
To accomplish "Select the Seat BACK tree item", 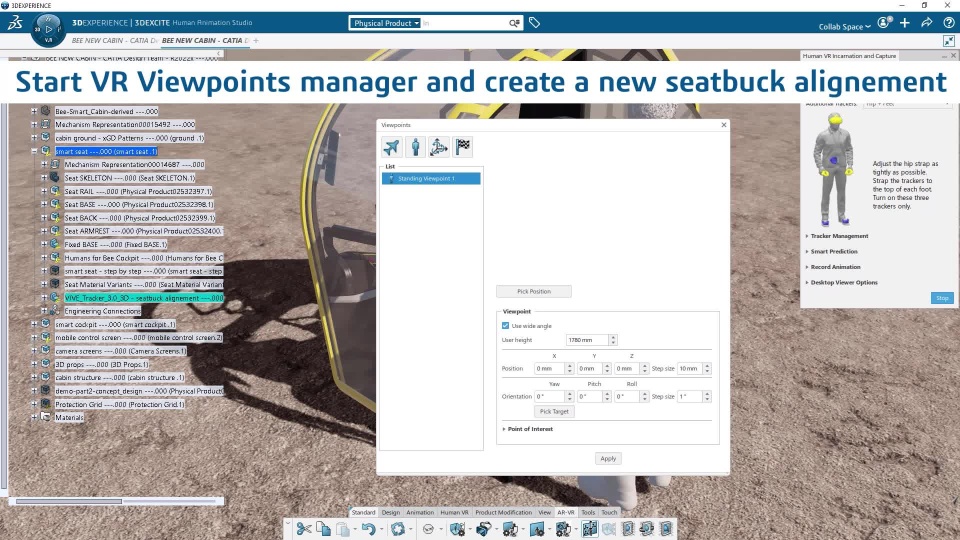I will click(140, 218).
